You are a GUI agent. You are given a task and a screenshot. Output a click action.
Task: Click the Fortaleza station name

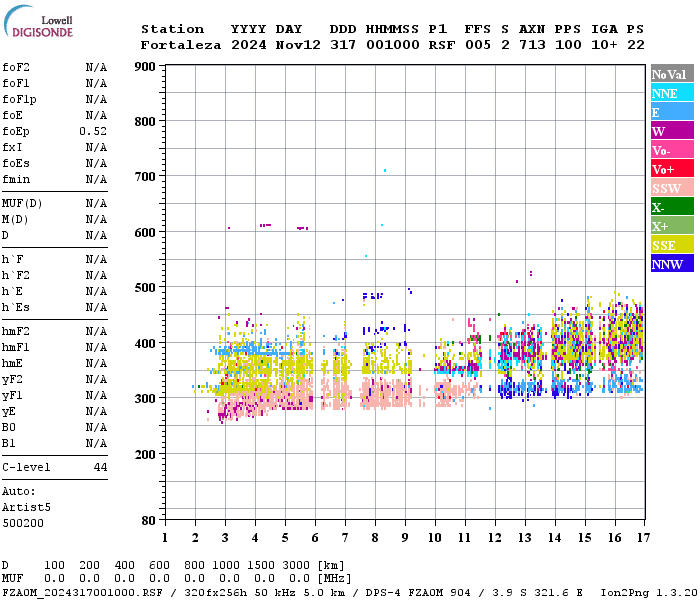coord(181,45)
